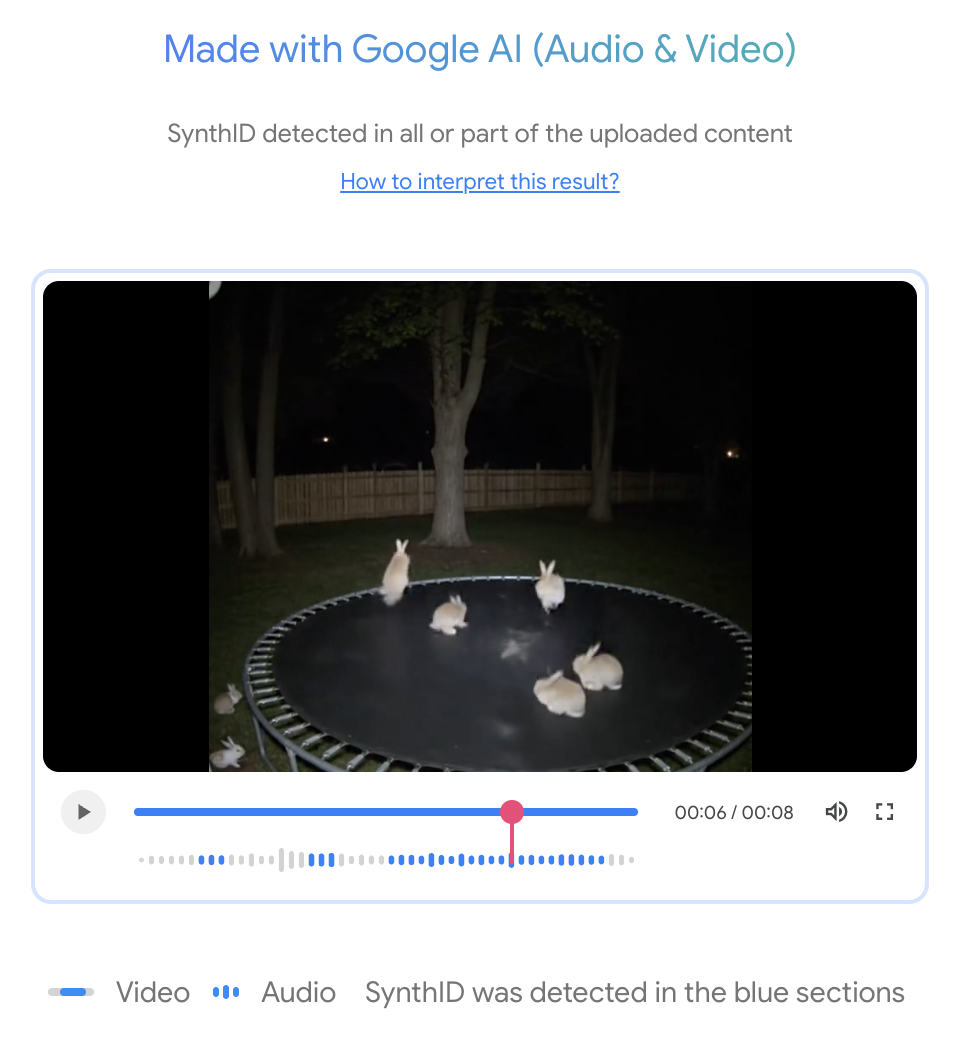
Task: Click the 'Video' legend label
Action: click(153, 993)
